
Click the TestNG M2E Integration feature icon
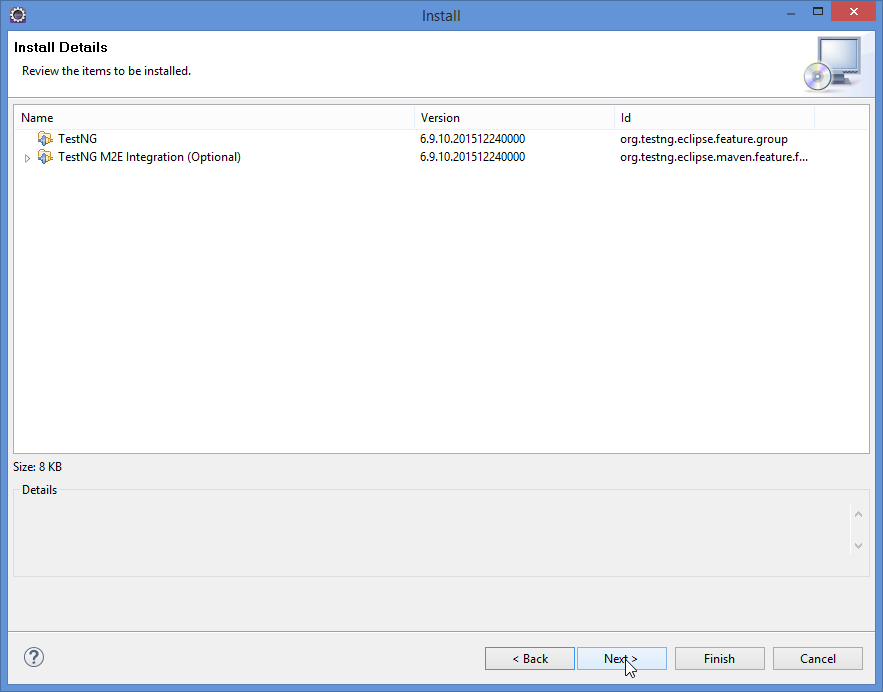[45, 157]
